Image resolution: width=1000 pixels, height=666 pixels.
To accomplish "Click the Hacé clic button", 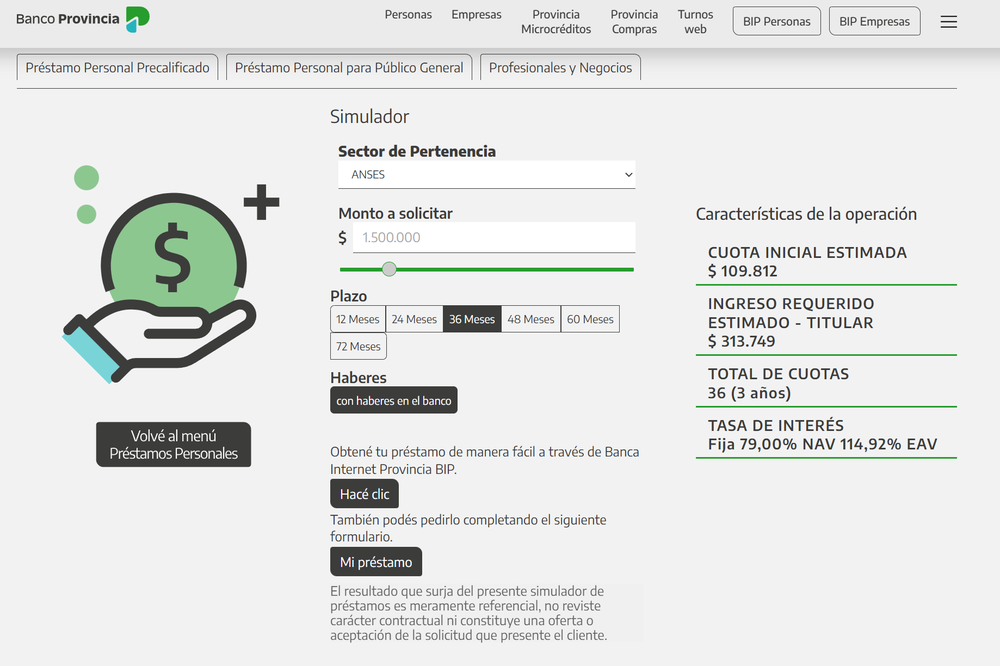I will [364, 494].
